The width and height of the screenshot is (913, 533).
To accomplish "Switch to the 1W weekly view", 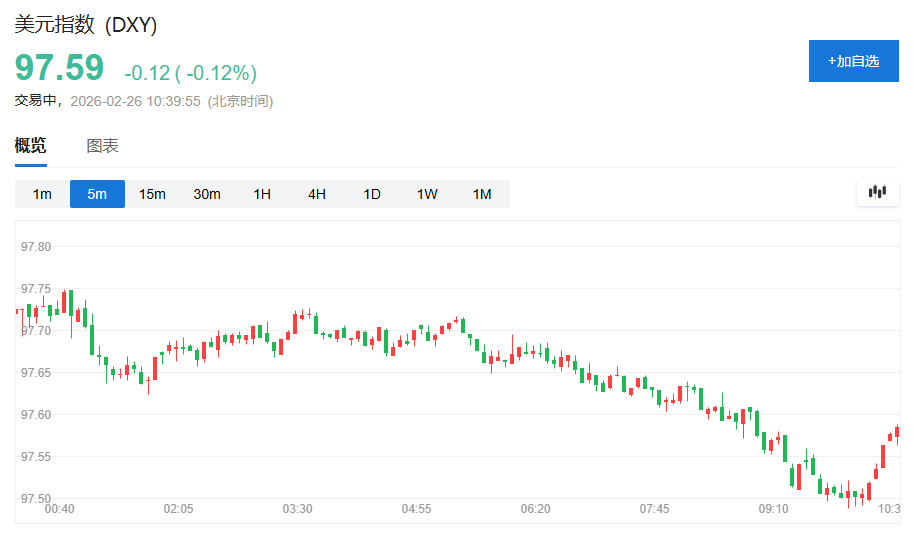I will click(x=427, y=194).
